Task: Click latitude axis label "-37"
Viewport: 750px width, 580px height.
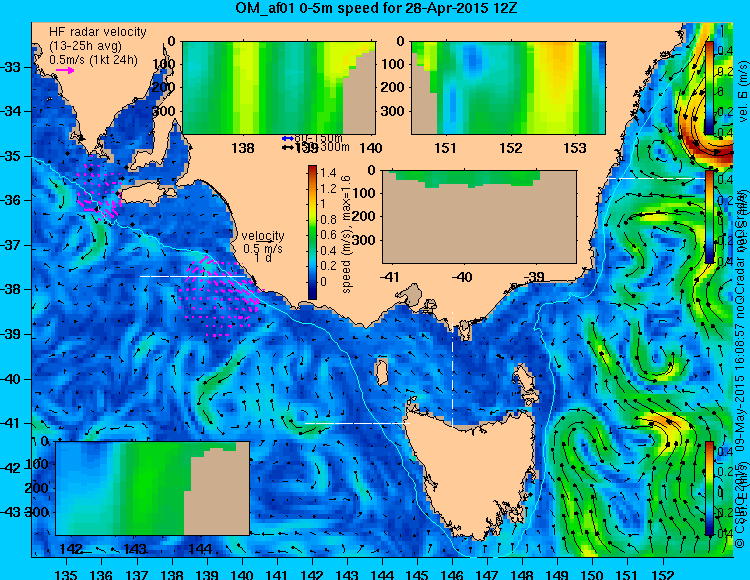Action: [x=11, y=245]
